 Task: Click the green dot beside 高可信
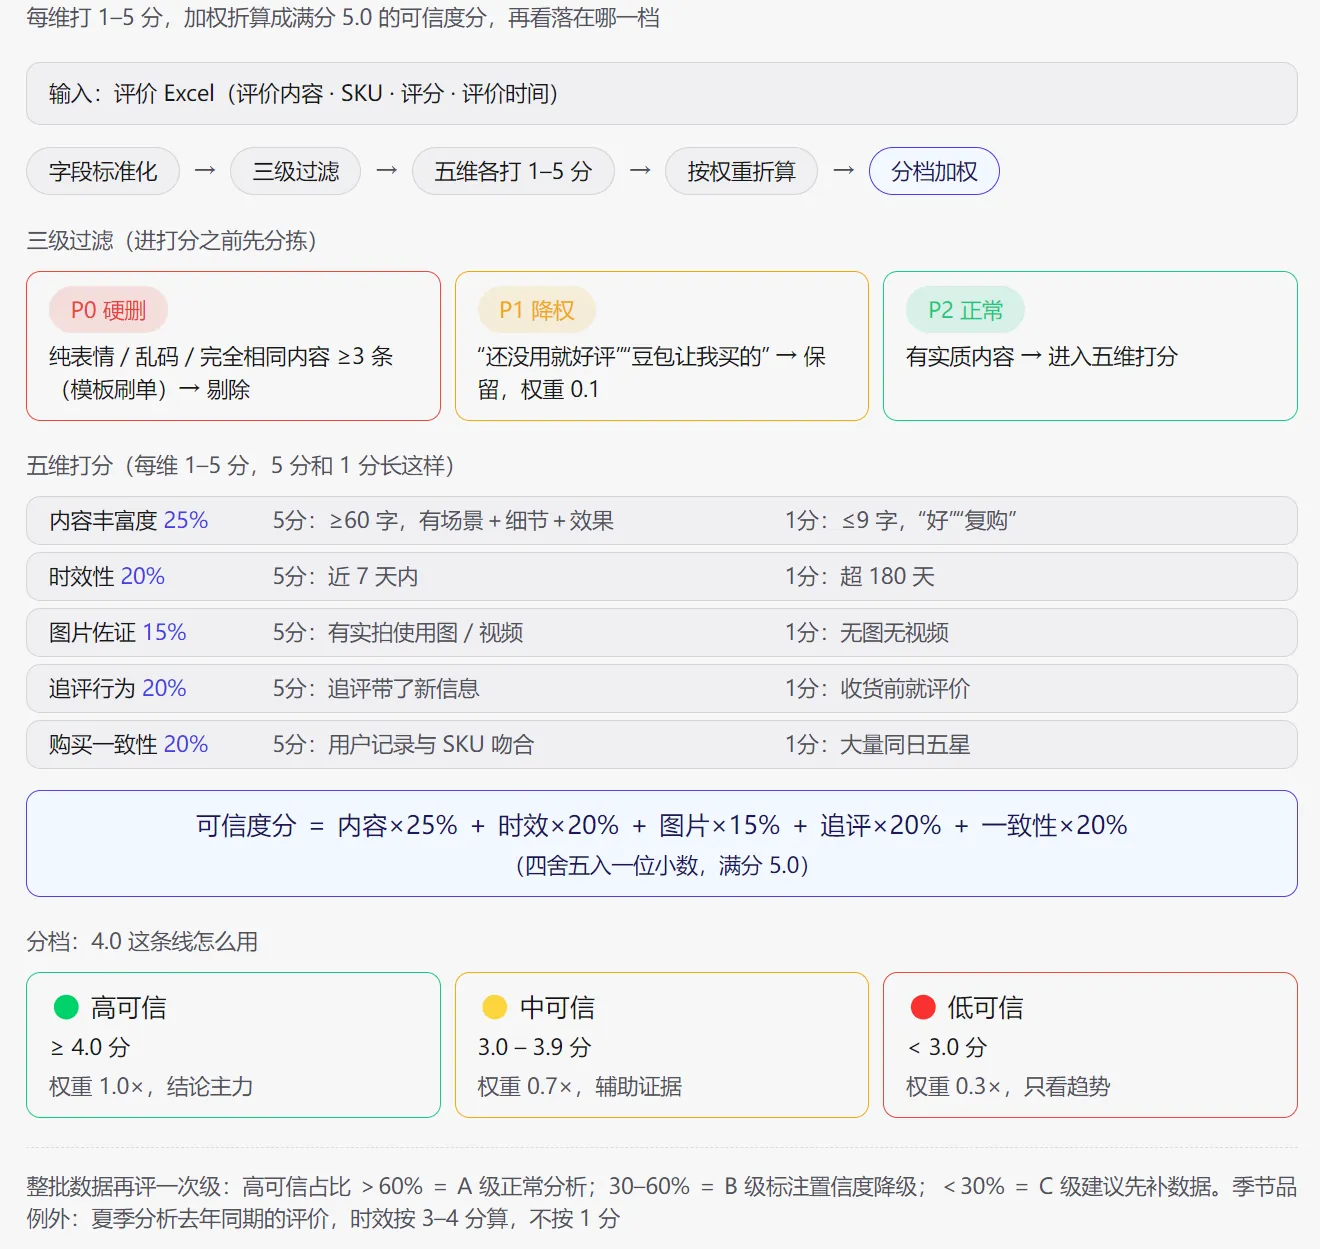pyautogui.click(x=66, y=1007)
